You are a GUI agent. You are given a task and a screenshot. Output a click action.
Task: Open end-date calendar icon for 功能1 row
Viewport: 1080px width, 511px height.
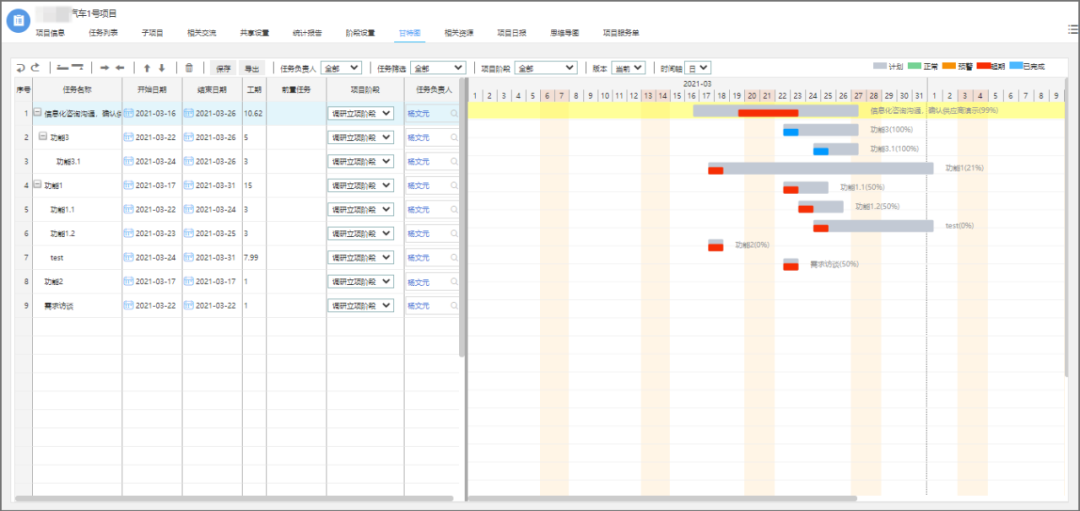pos(189,185)
